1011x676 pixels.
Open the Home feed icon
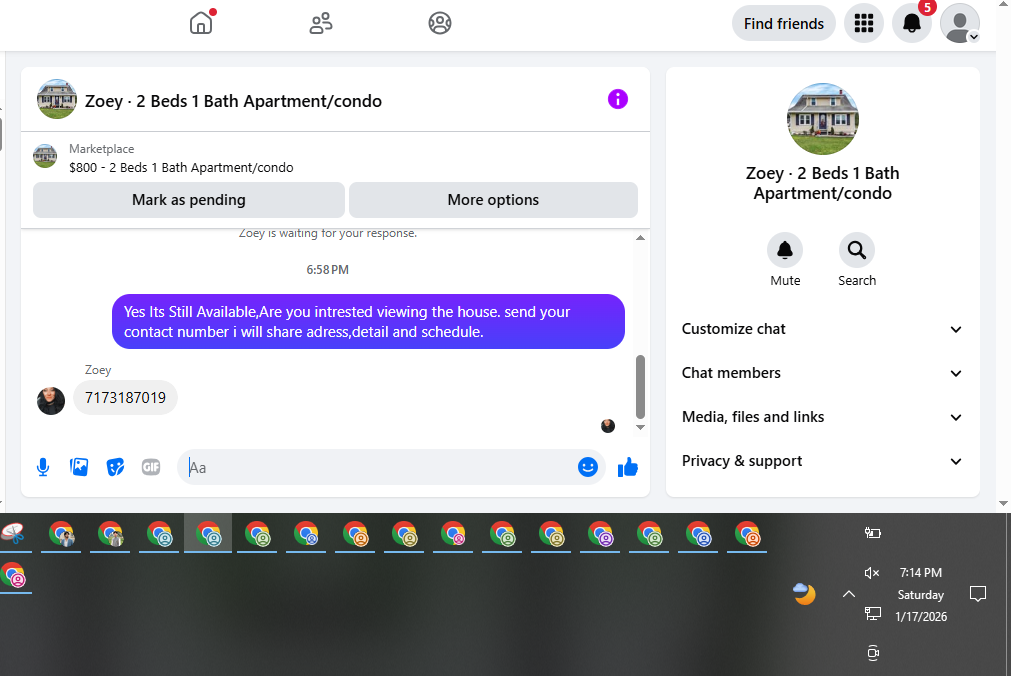tap(201, 23)
